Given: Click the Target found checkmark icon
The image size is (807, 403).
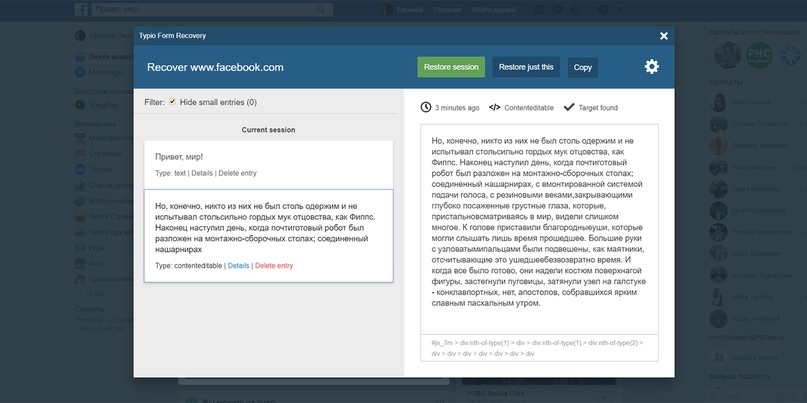Looking at the screenshot, I should [569, 107].
